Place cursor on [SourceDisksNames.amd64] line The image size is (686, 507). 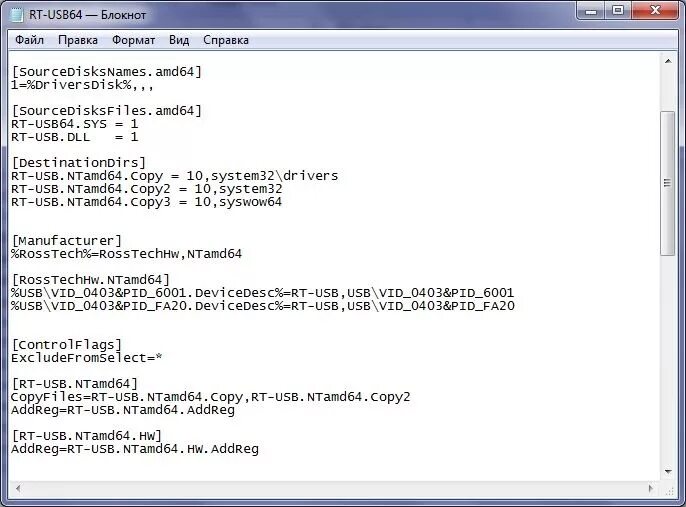pos(106,72)
